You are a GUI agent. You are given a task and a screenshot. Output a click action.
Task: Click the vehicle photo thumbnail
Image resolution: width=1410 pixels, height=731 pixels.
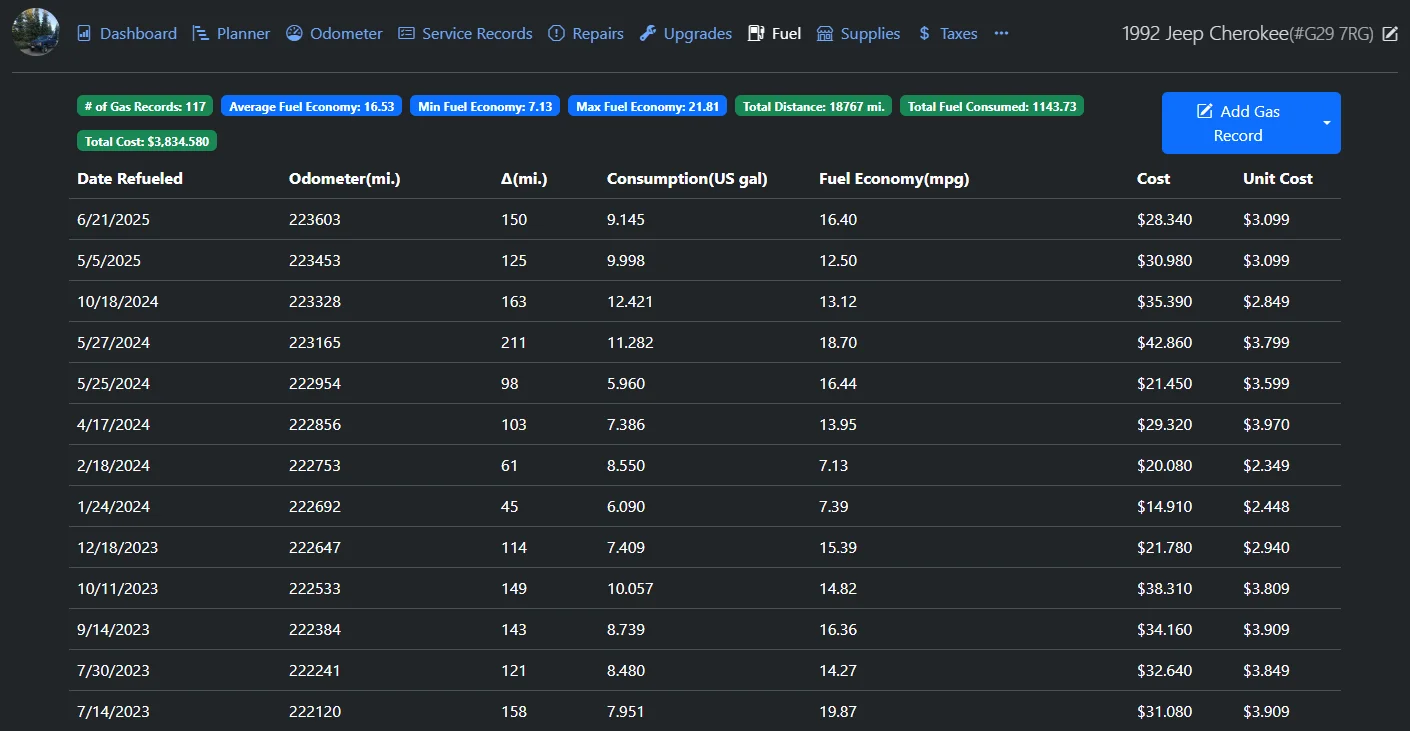[x=36, y=33]
